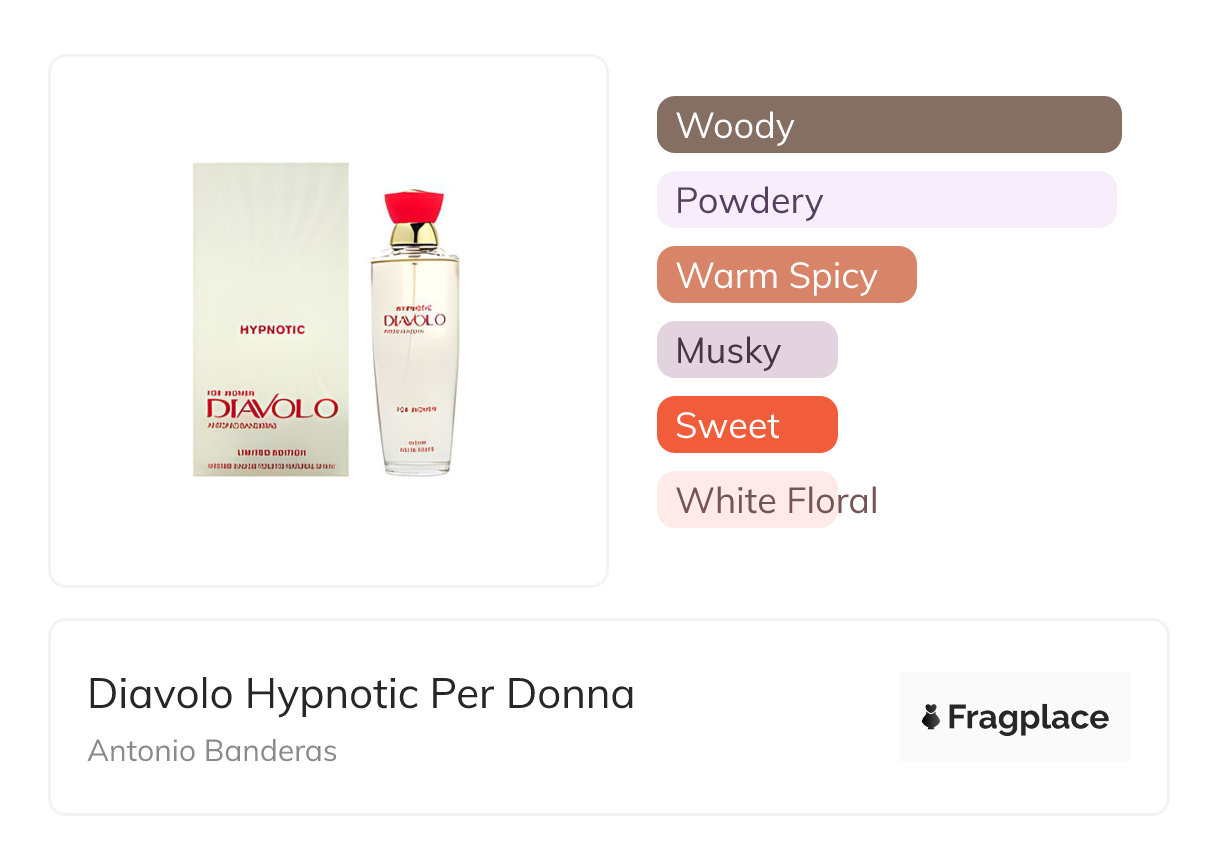Click the Diavolo Hypnotic Per Donna title

point(361,694)
